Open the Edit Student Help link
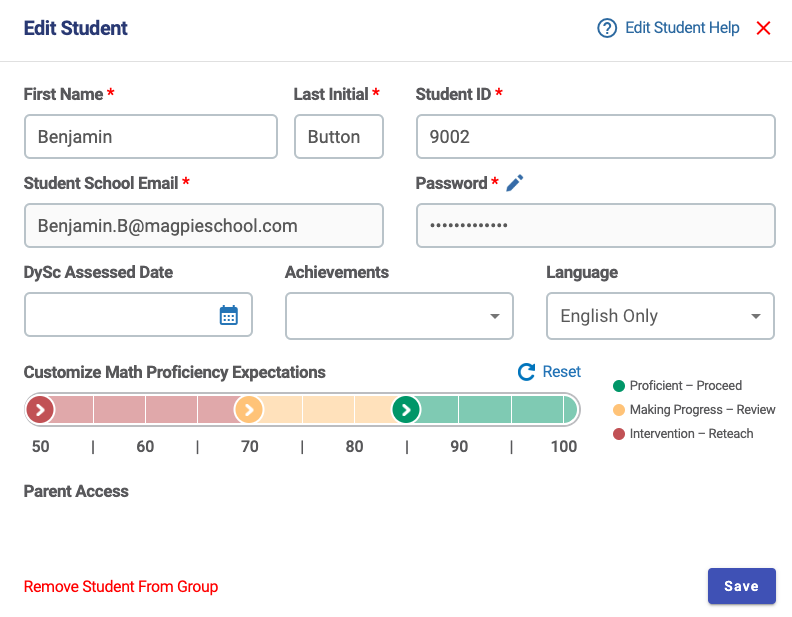The height and width of the screenshot is (617, 792). pyautogui.click(x=682, y=28)
